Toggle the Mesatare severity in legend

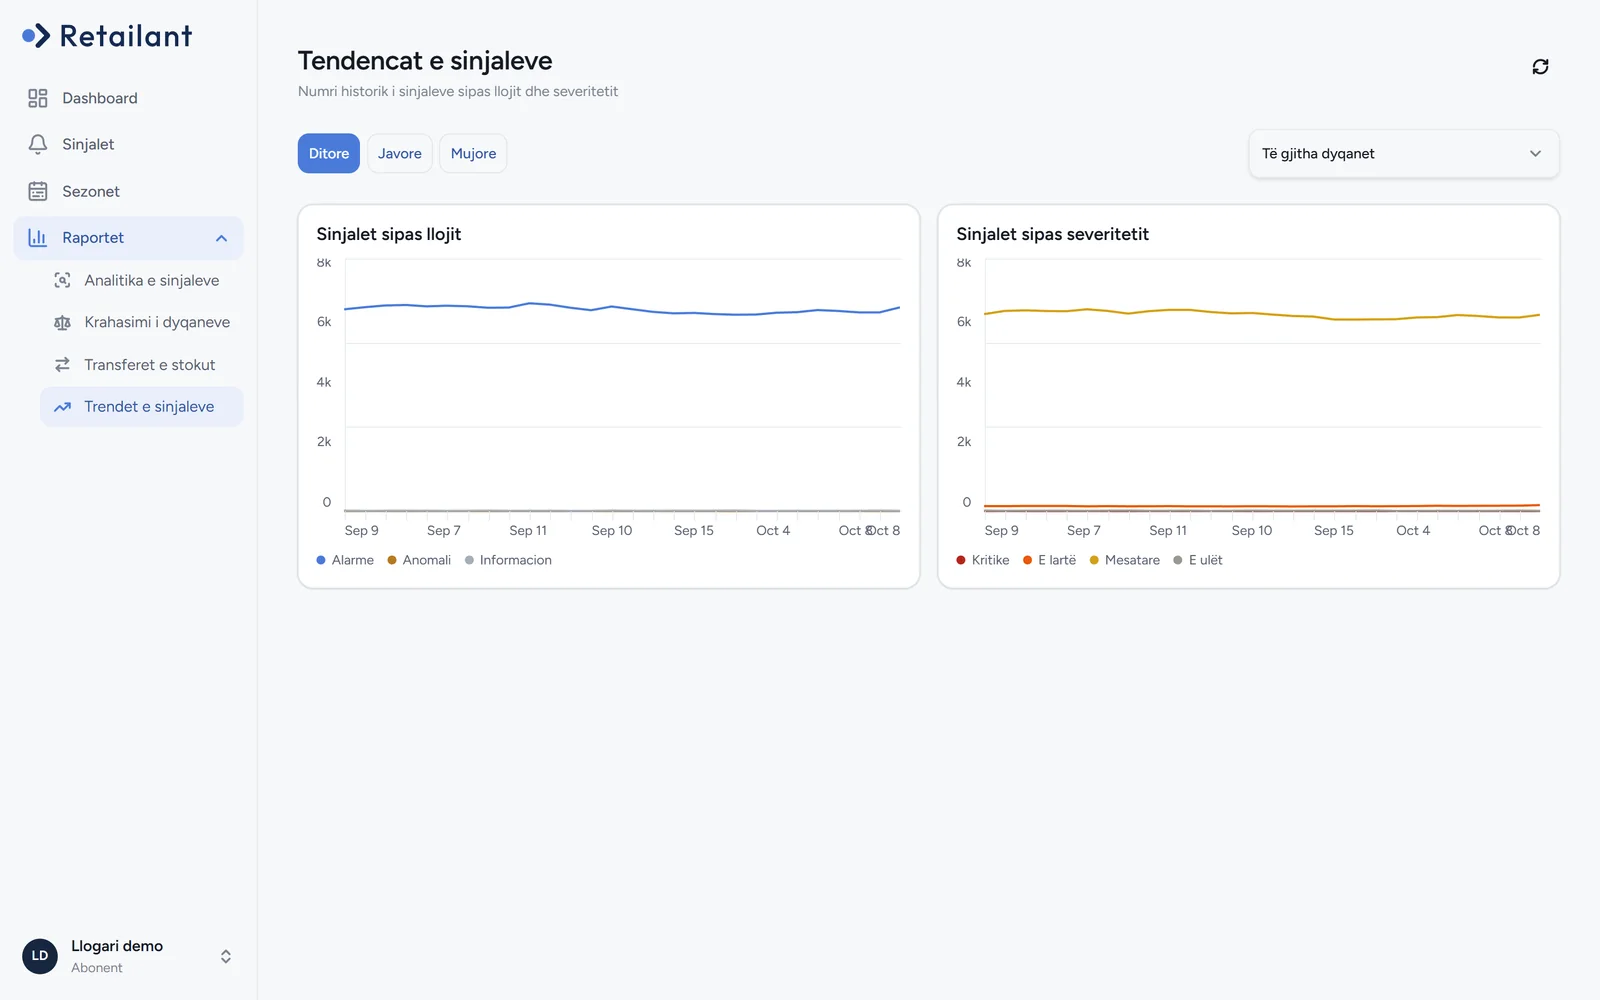[1125, 560]
